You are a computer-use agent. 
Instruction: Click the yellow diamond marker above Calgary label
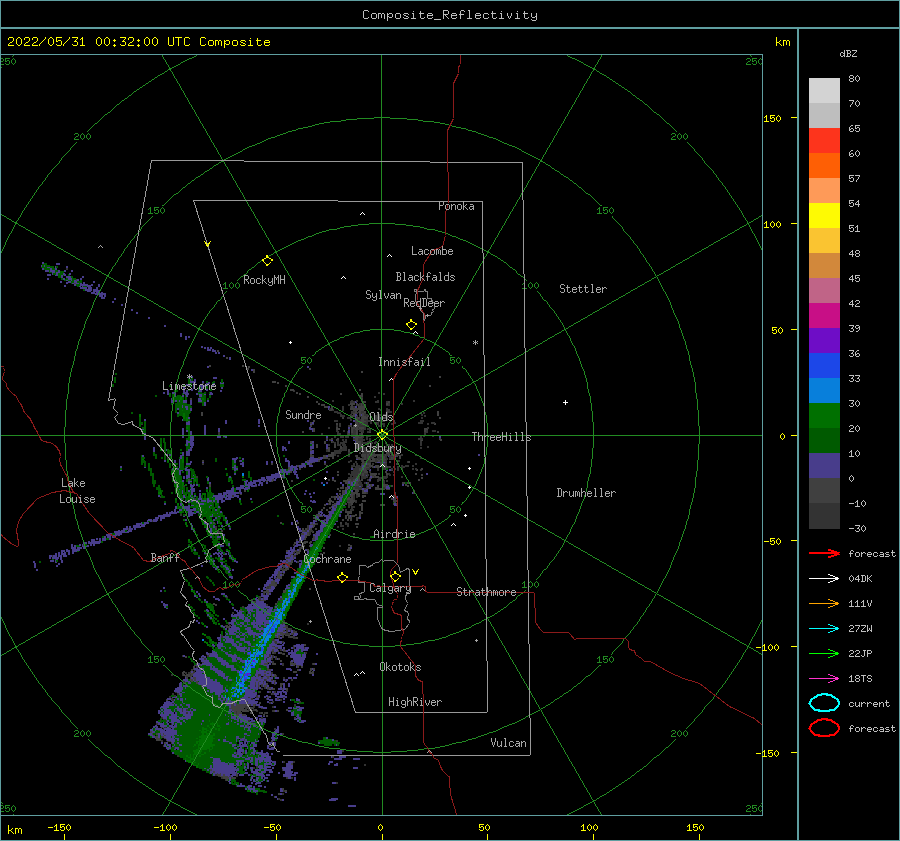click(395, 576)
